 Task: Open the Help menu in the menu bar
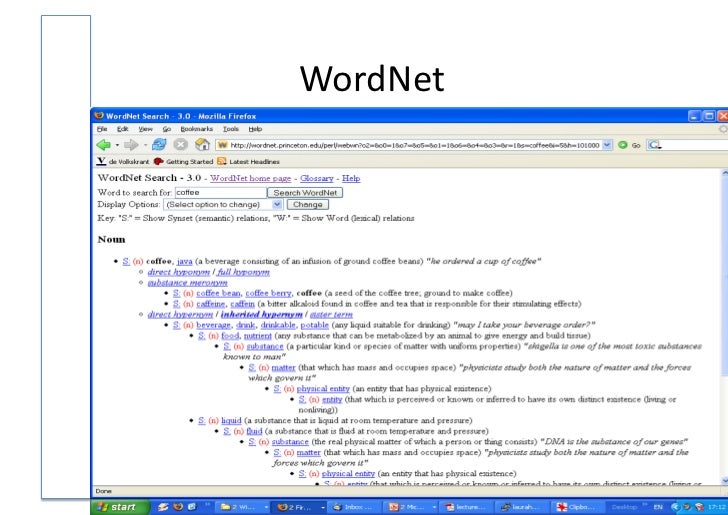255,129
